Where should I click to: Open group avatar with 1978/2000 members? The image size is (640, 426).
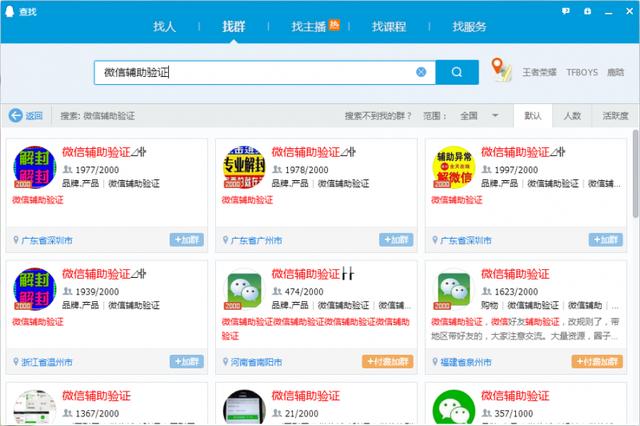(244, 167)
